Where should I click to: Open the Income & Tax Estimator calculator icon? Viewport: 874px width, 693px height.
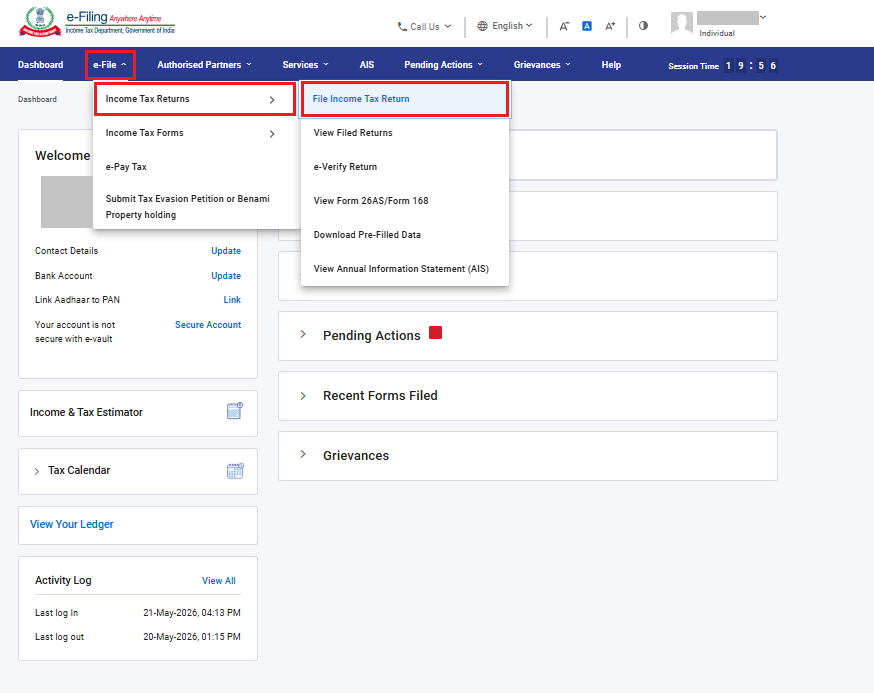coord(235,411)
